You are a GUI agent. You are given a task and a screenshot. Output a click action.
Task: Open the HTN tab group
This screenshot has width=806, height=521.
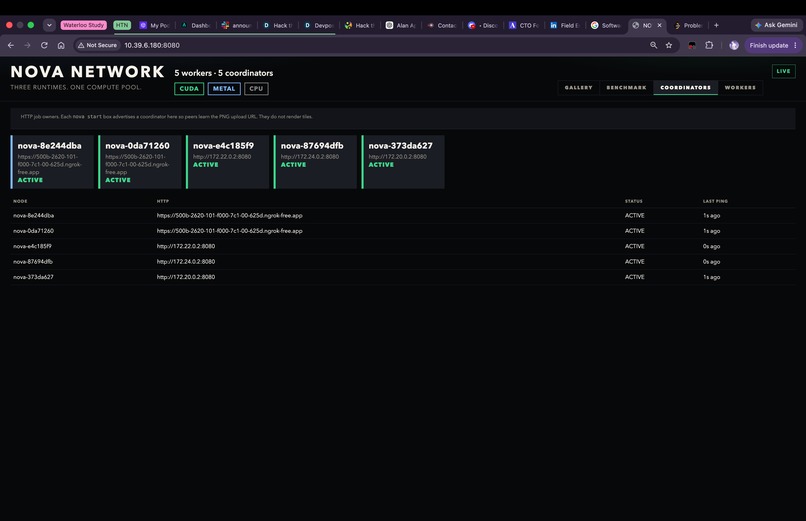122,25
